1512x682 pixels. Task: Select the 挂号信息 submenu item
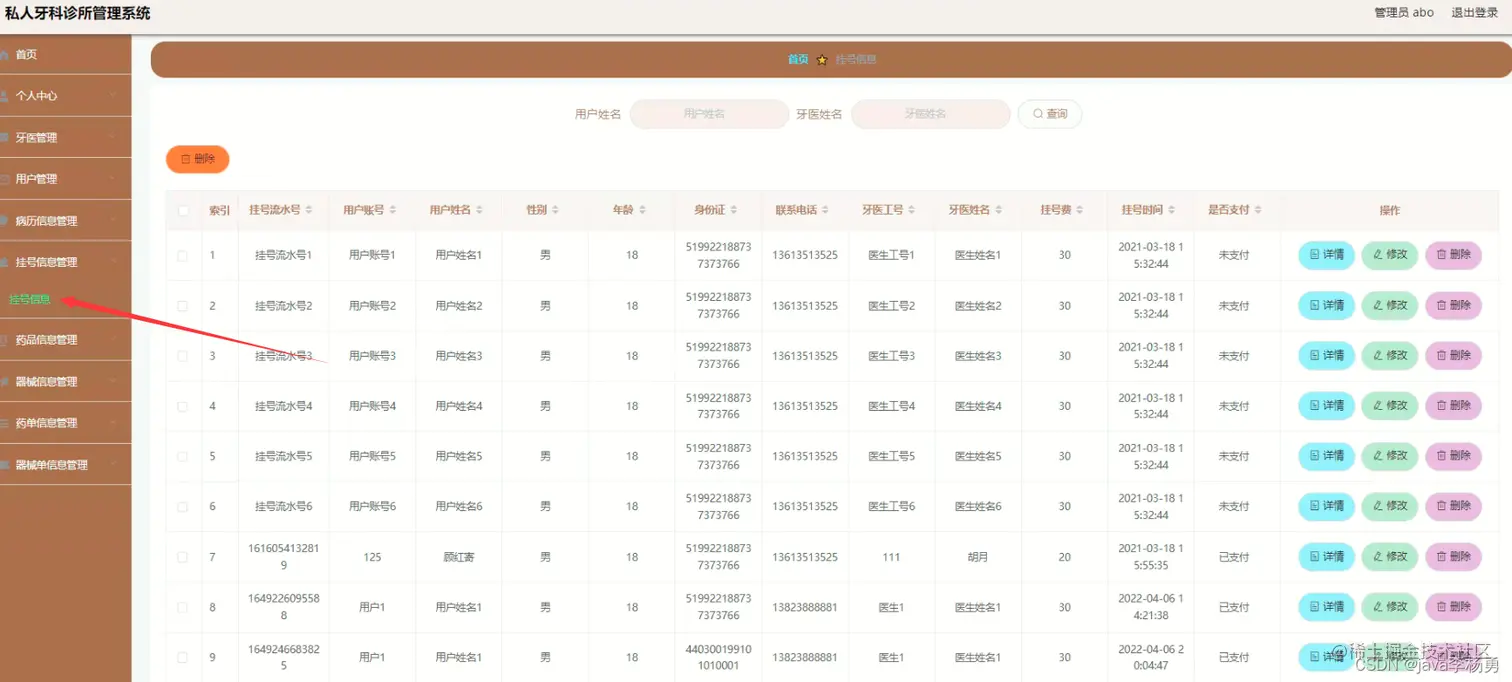tap(30, 299)
